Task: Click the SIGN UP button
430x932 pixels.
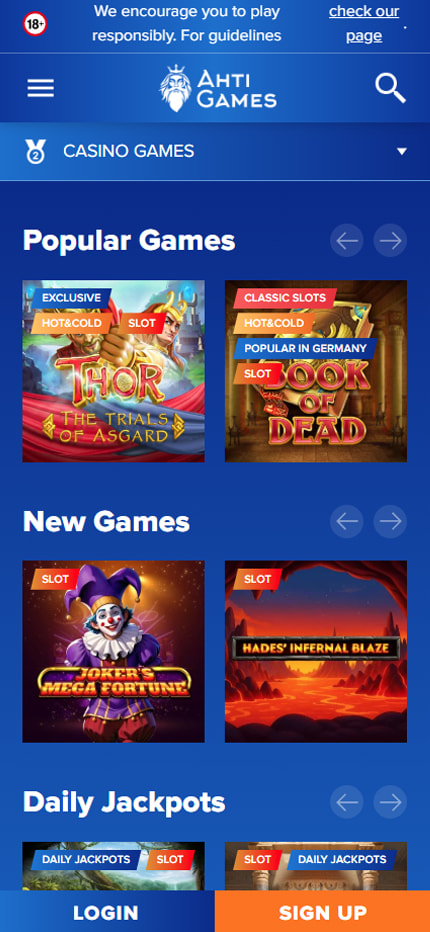Action: point(322,912)
